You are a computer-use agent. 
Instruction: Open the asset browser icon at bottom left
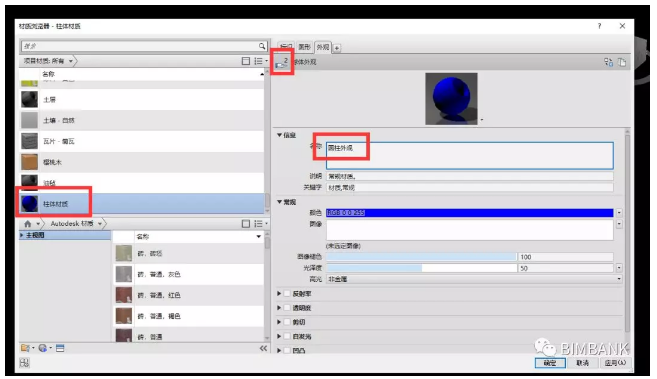[60, 348]
